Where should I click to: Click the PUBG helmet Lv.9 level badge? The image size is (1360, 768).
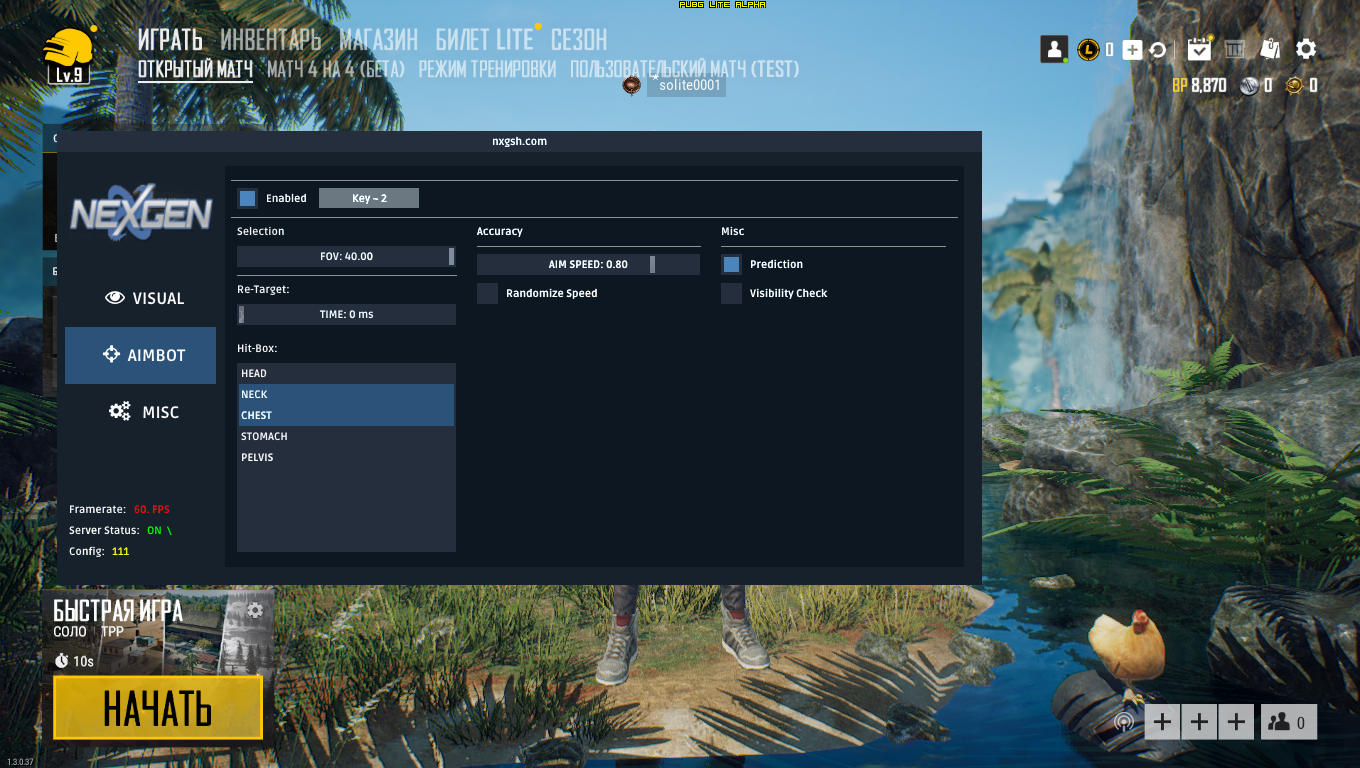[x=68, y=56]
